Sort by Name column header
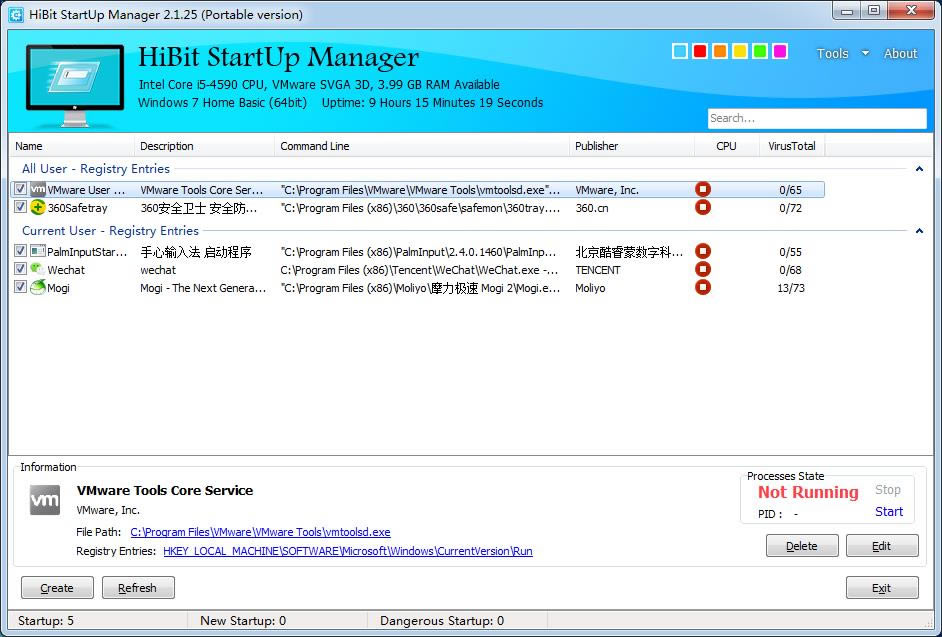 [71, 146]
